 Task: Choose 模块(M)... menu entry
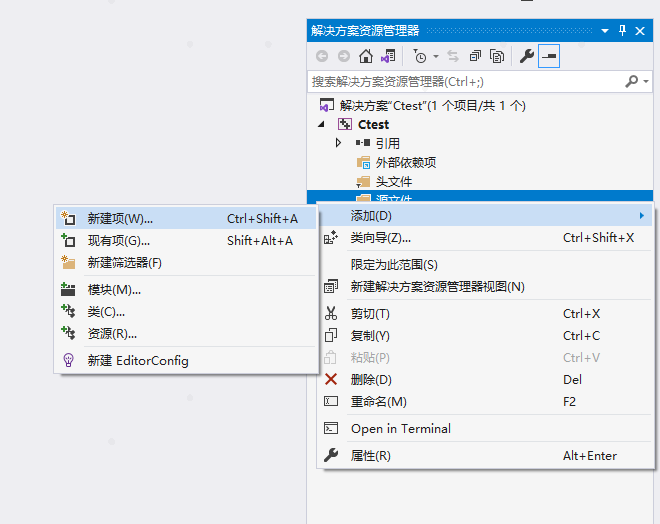[186, 290]
